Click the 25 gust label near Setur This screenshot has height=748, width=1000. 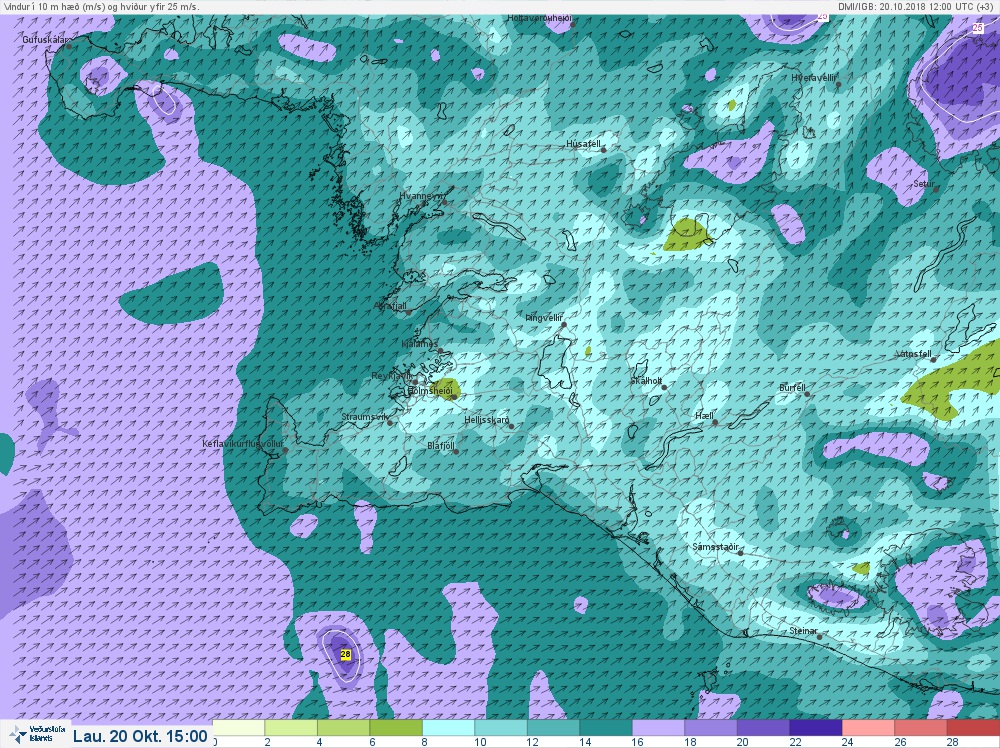pos(978,28)
